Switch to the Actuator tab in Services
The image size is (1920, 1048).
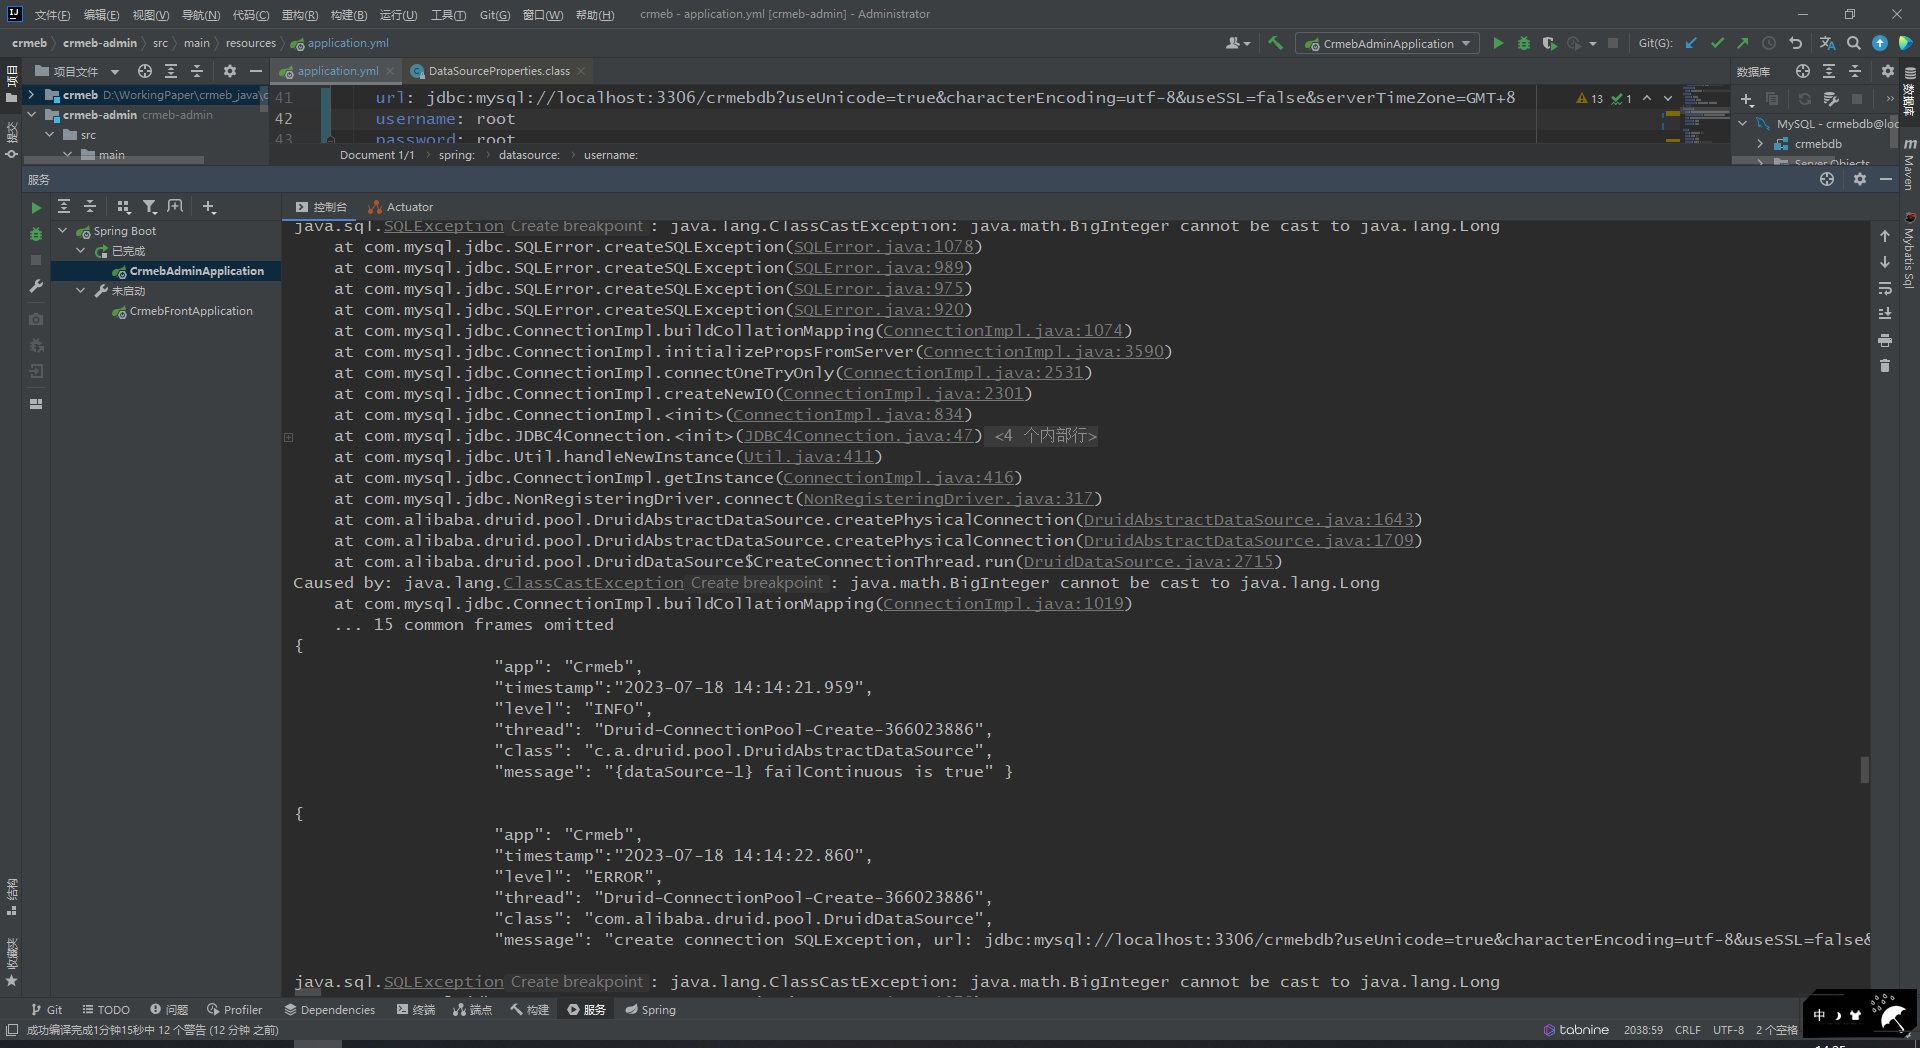401,207
